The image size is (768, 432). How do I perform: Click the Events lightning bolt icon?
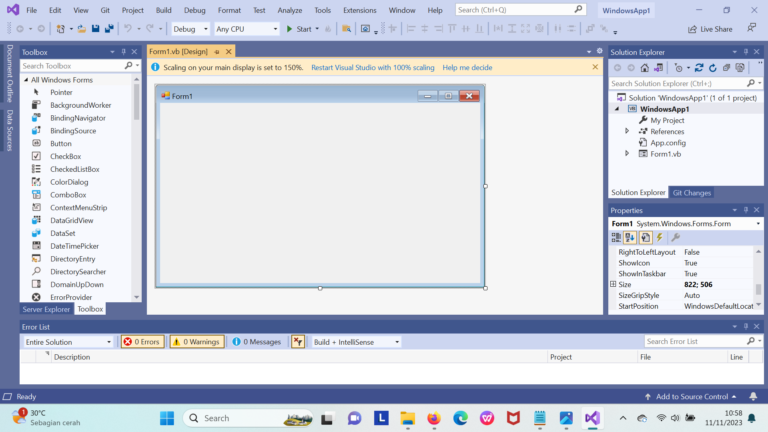660,238
